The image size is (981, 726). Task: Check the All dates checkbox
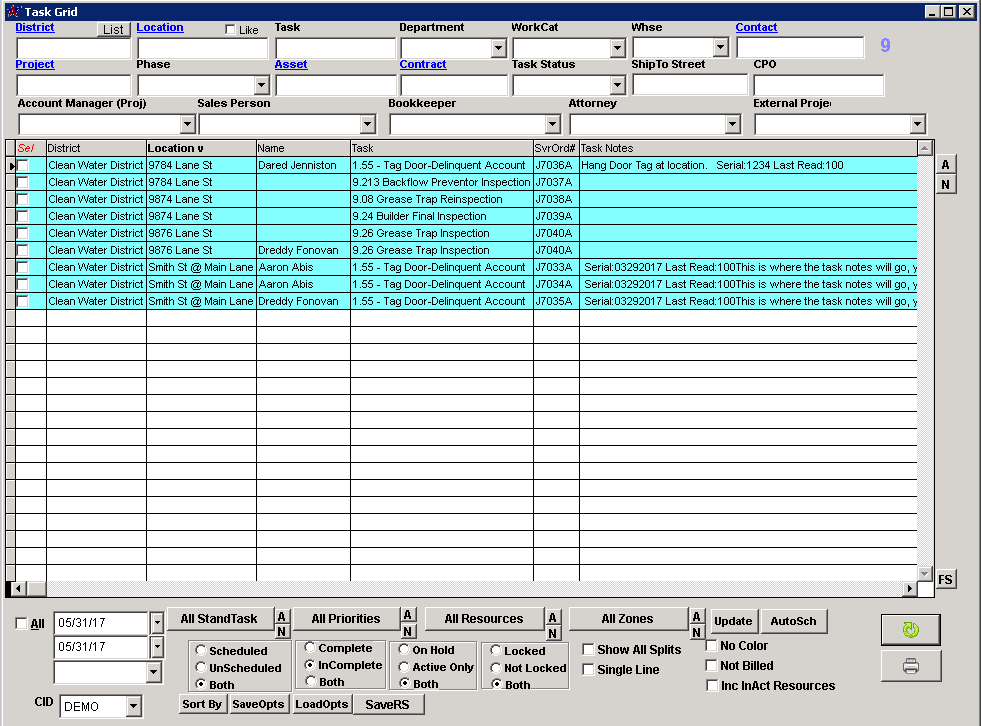21,623
